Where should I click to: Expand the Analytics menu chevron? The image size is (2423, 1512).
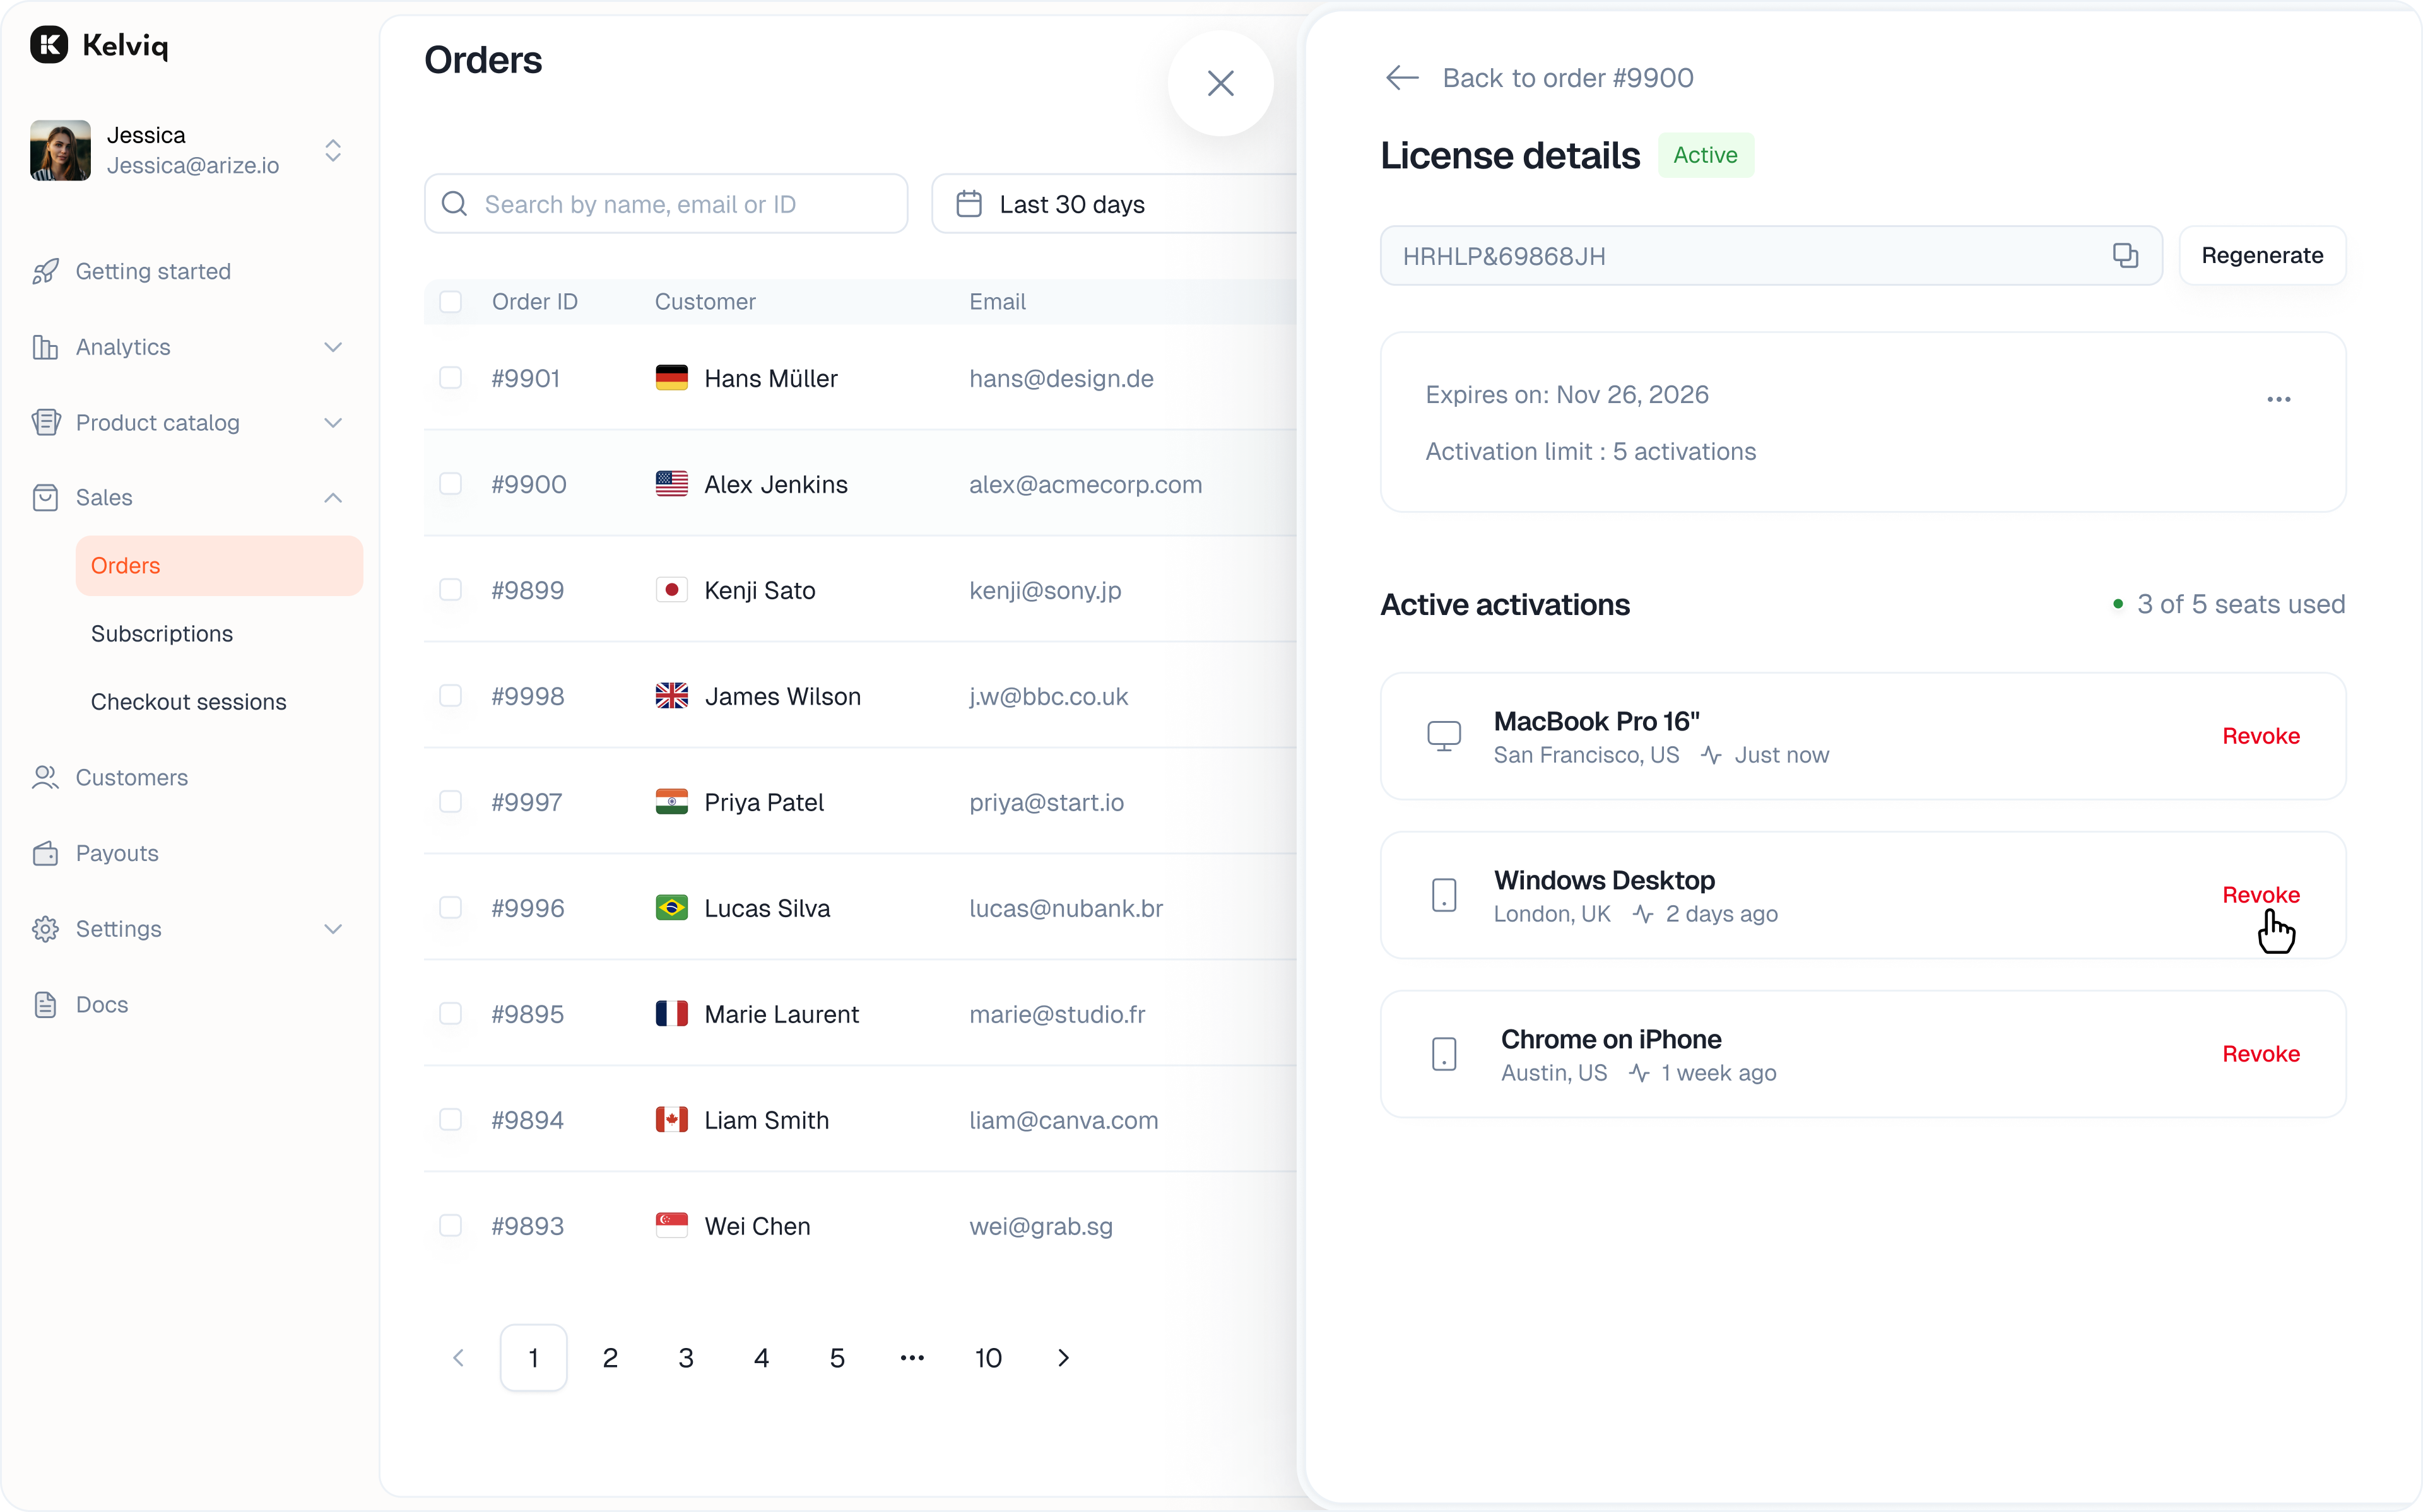333,347
